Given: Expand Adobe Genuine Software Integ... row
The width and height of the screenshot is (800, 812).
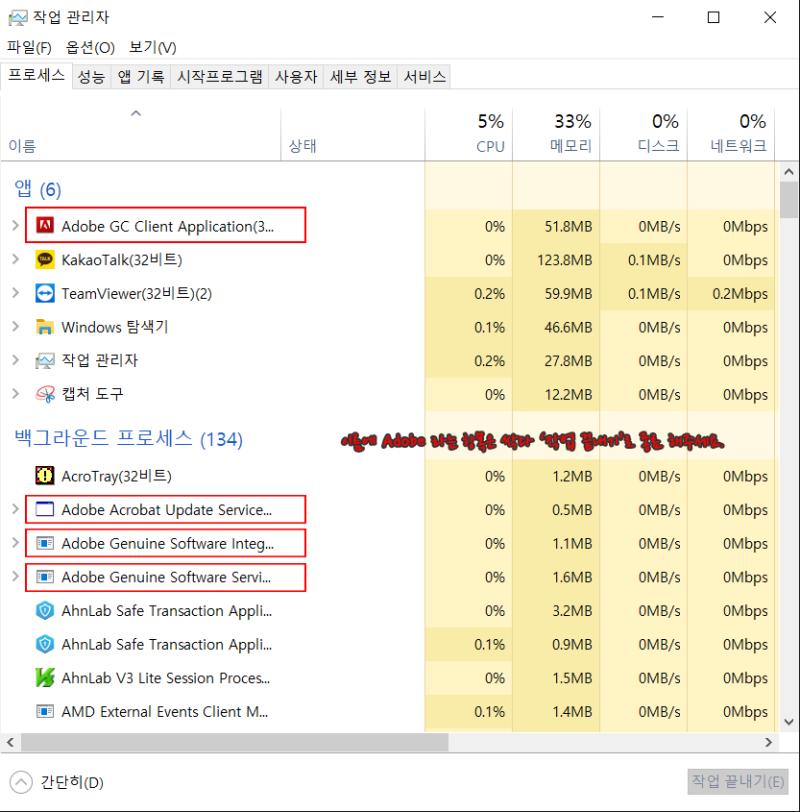Looking at the screenshot, I should (x=16, y=543).
